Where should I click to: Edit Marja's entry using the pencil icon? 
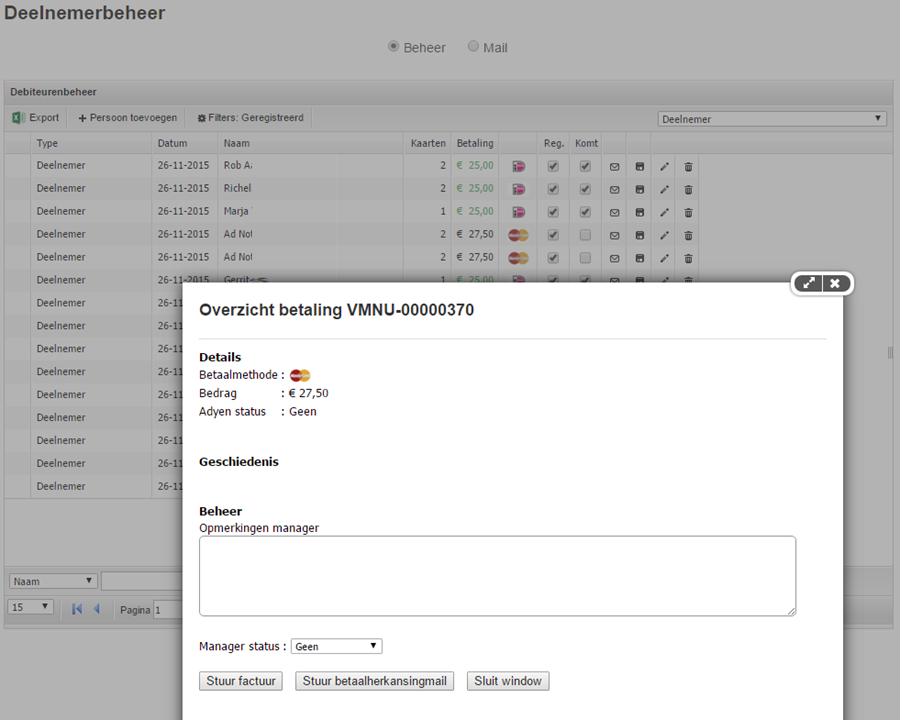point(664,212)
